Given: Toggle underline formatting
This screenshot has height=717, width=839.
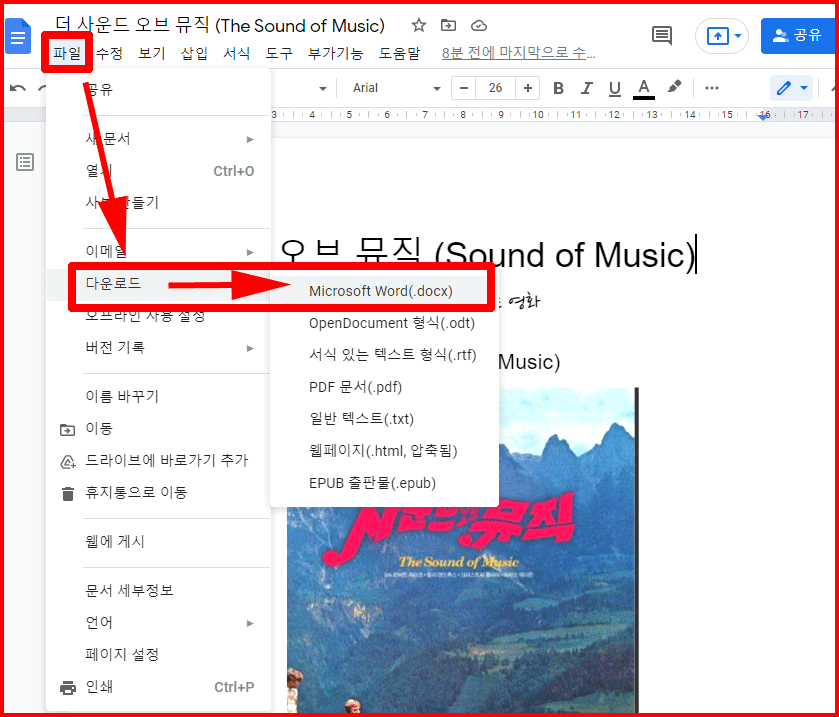Looking at the screenshot, I should pyautogui.click(x=615, y=88).
